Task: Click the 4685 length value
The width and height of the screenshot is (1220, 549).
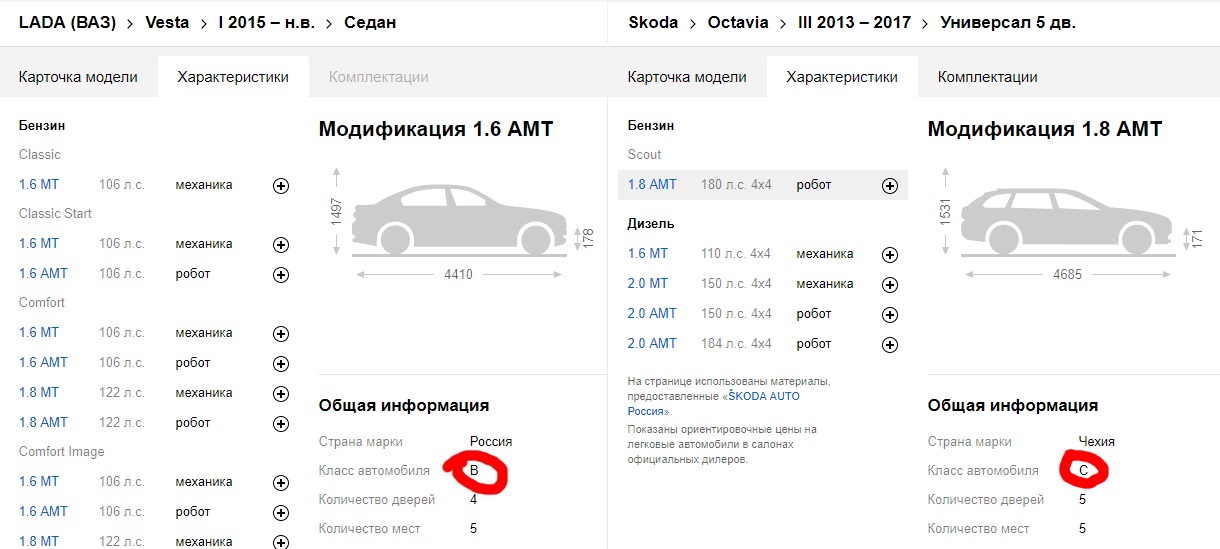Action: 1068,274
